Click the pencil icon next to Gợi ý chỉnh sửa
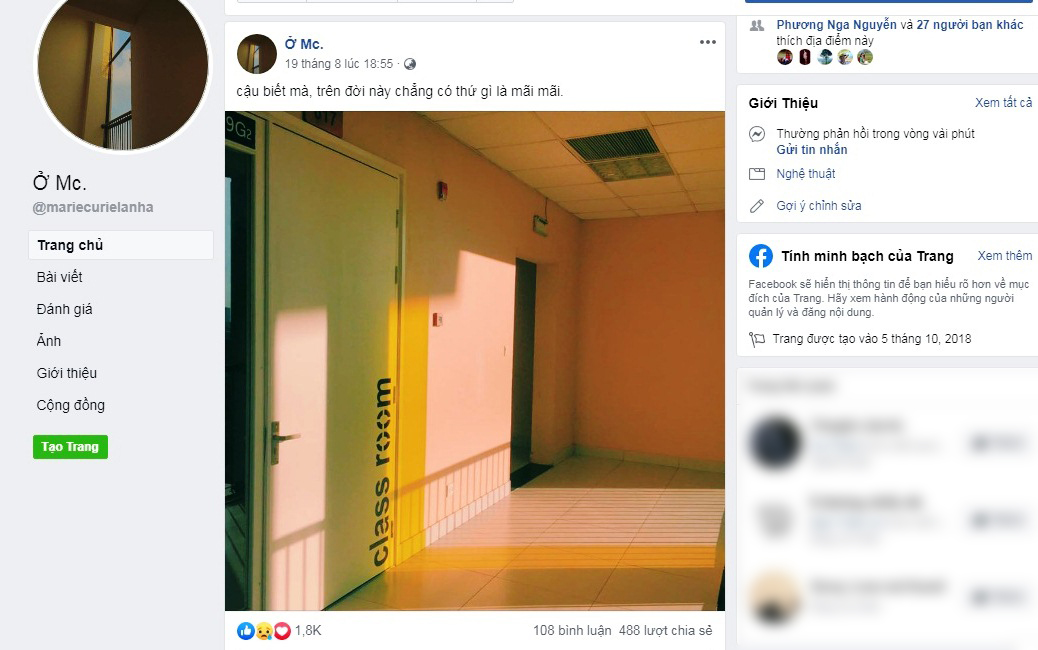Screen dimensions: 1038x650 click(x=757, y=206)
